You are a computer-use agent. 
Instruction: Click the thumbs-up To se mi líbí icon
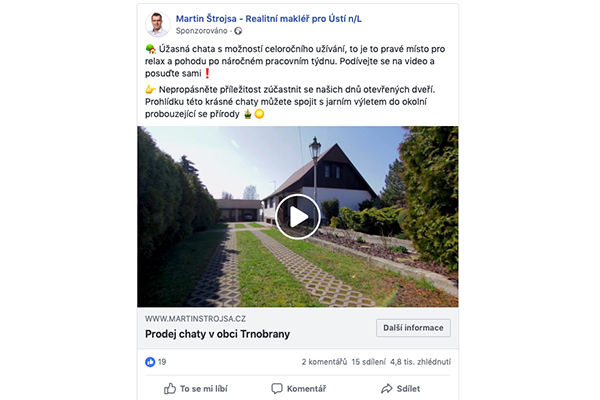tap(170, 389)
